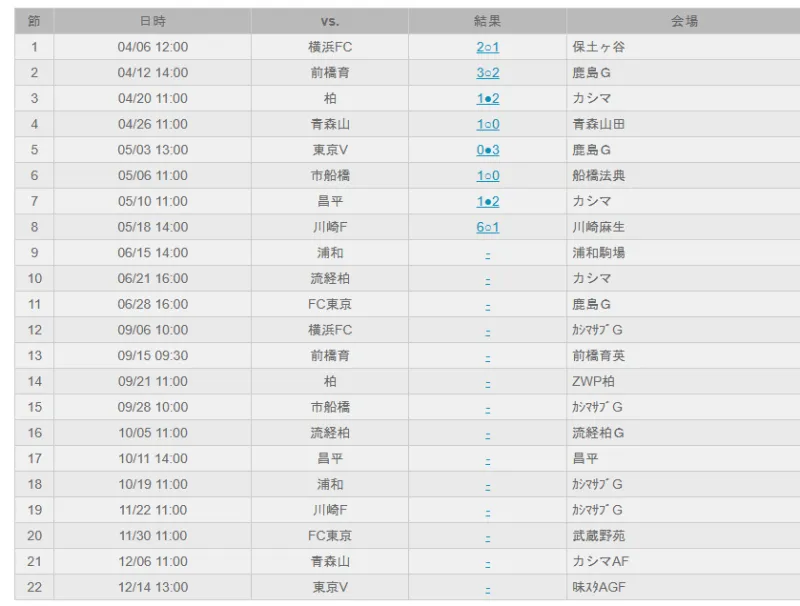The width and height of the screenshot is (800, 606).
Task: Click the venue 川崎麻生
Action: (598, 227)
